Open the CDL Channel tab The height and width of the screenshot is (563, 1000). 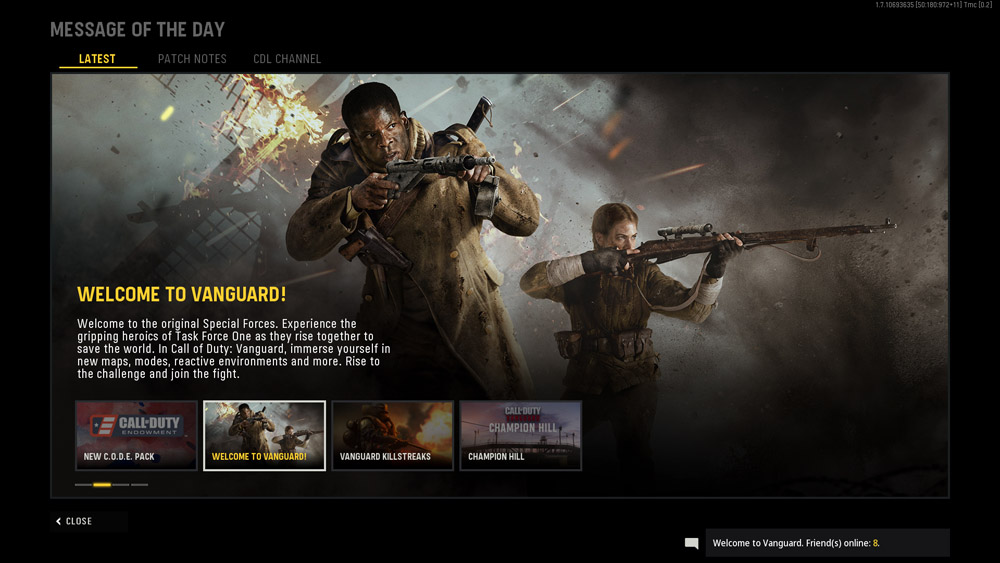click(x=287, y=59)
